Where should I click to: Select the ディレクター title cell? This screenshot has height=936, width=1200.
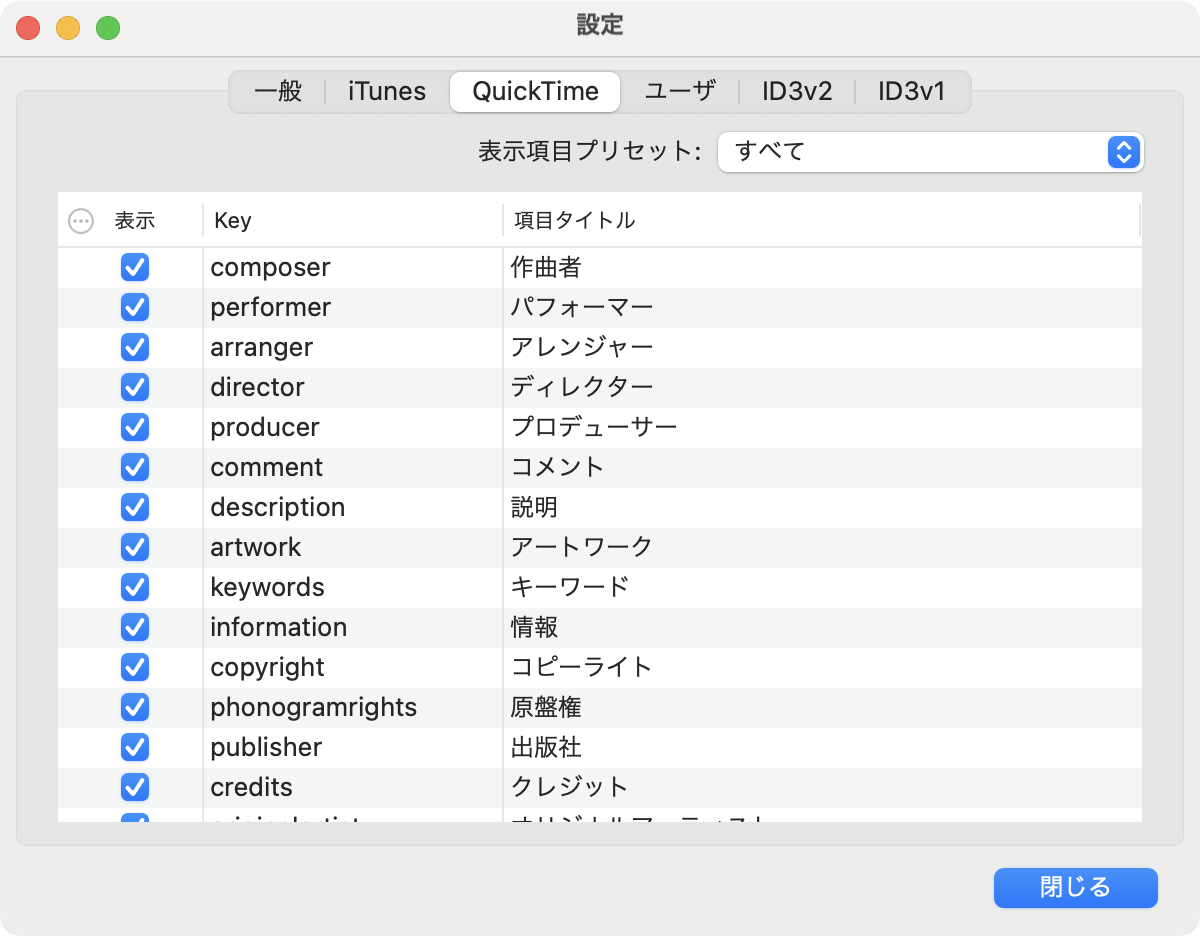[x=822, y=387]
